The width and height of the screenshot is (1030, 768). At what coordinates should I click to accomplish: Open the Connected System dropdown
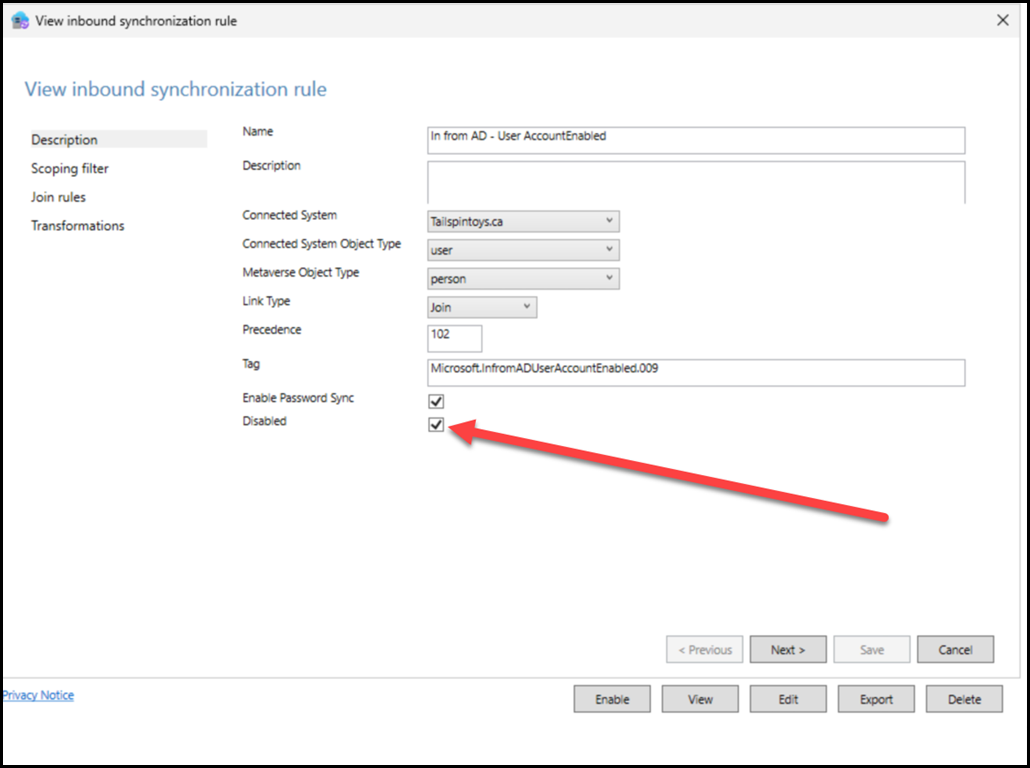[523, 221]
